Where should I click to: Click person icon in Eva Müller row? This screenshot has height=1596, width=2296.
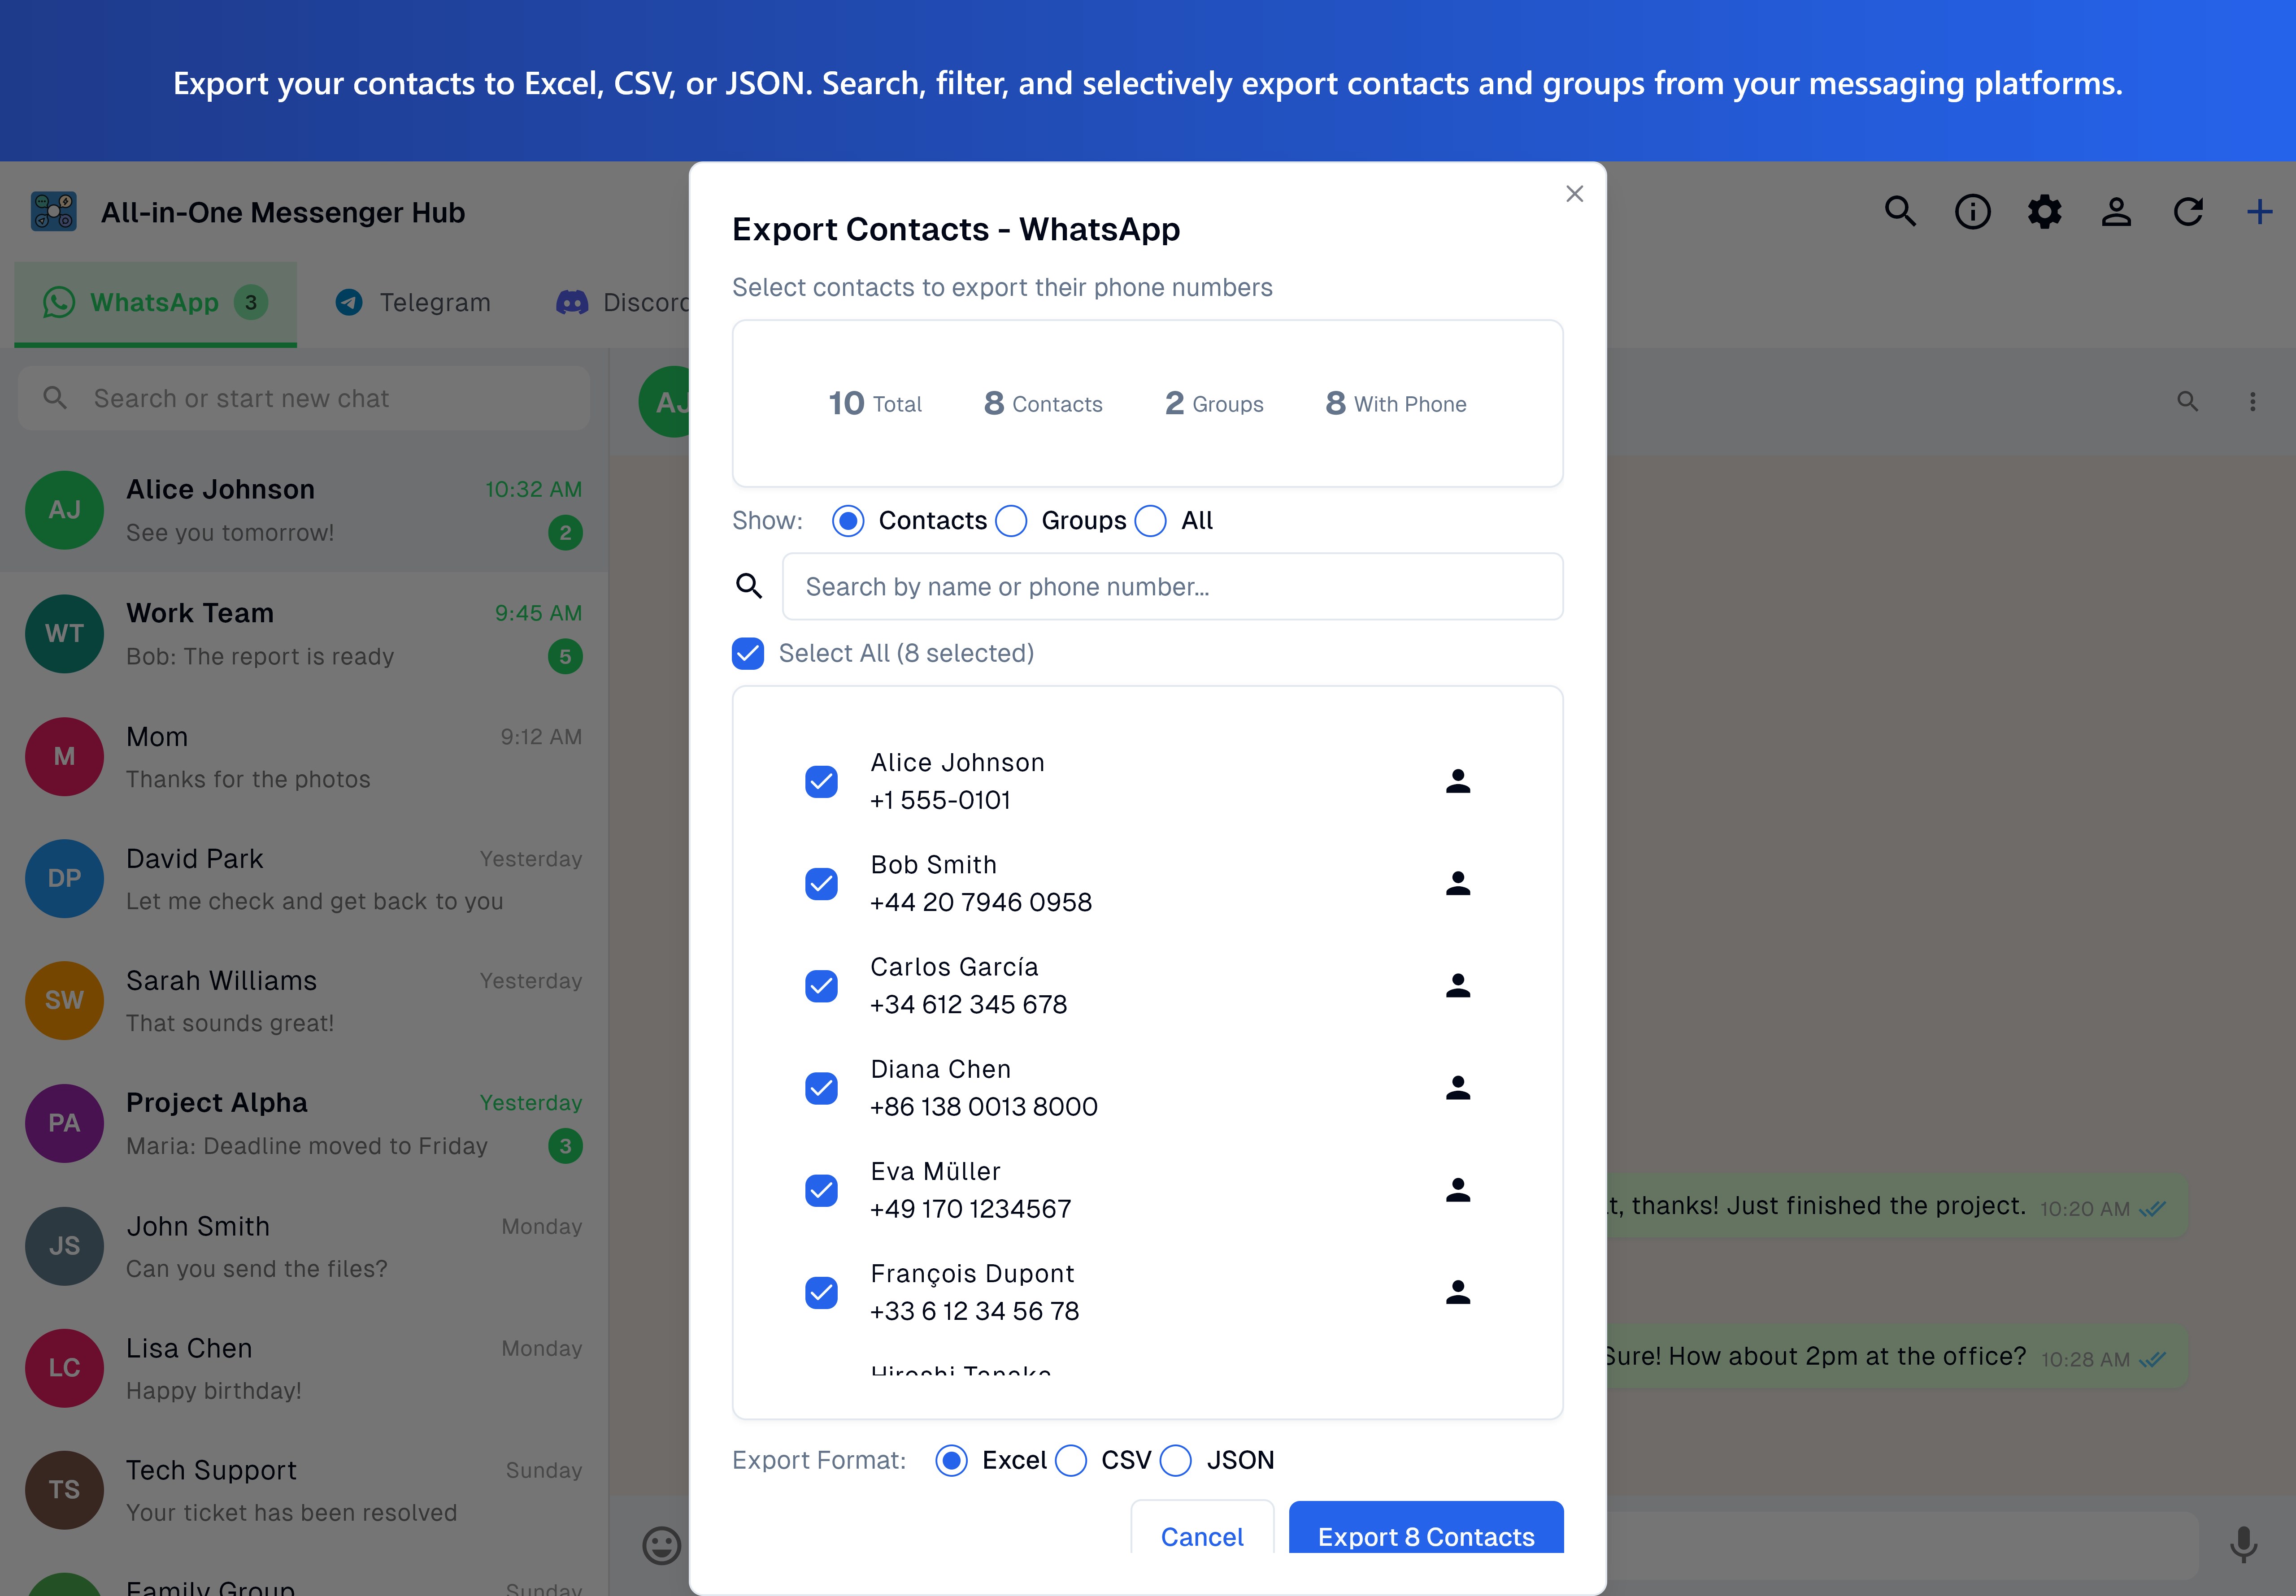[1458, 1190]
